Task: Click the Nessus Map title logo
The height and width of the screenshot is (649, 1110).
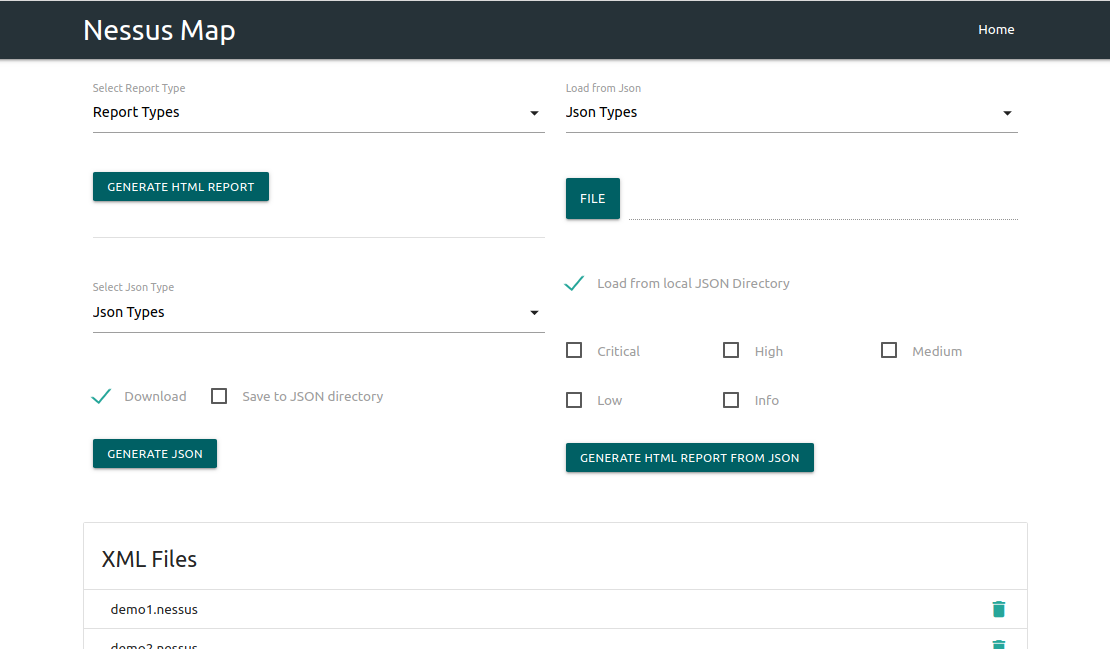Action: [159, 30]
